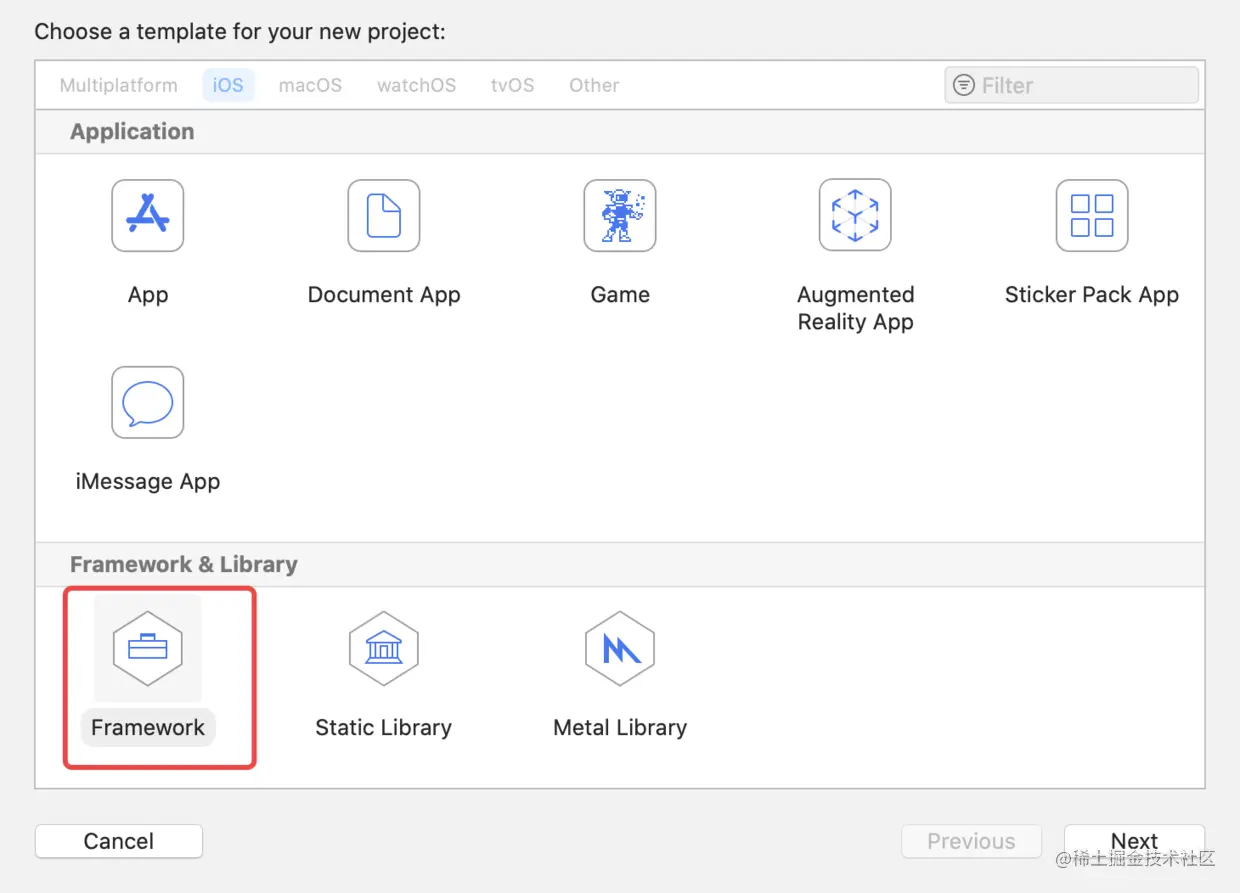
Task: Click the Previous button
Action: click(x=971, y=841)
